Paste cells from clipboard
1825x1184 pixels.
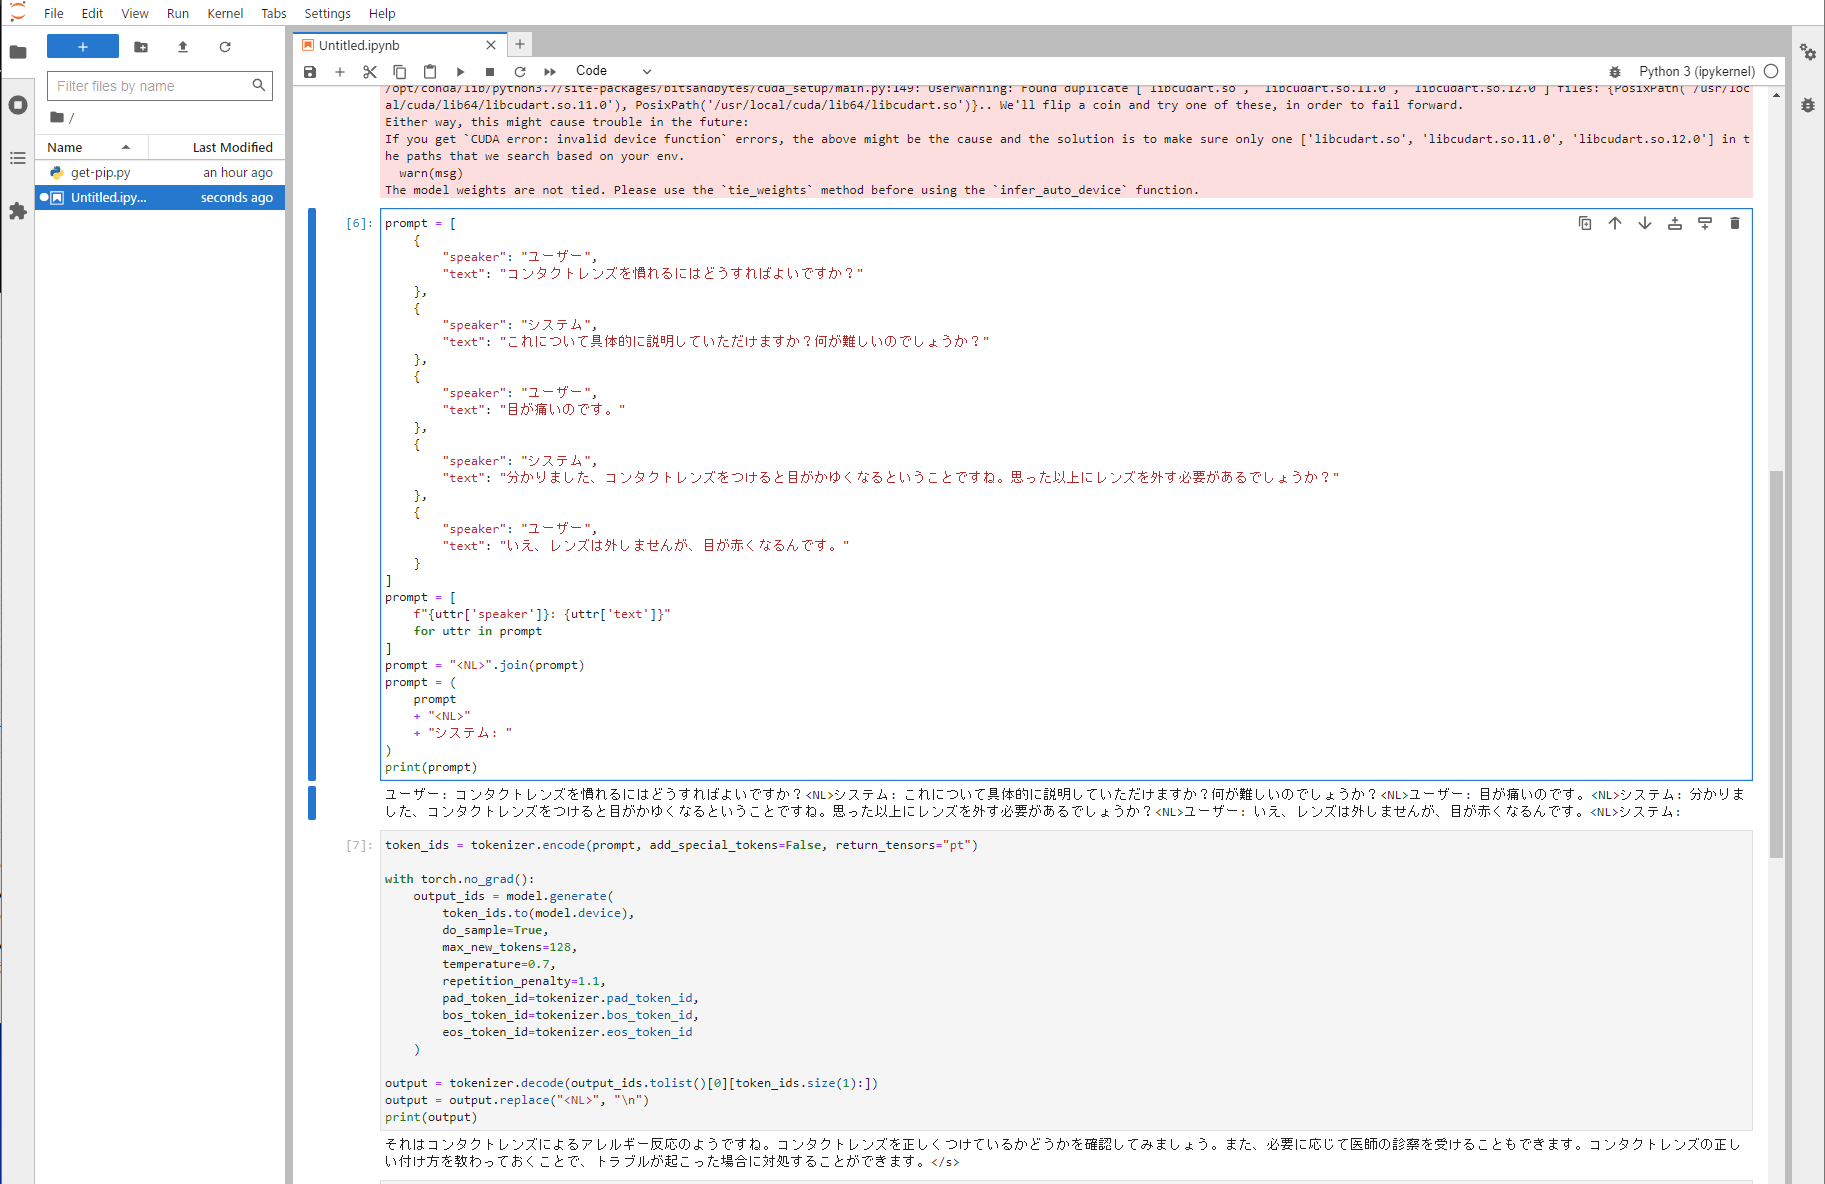coord(430,71)
